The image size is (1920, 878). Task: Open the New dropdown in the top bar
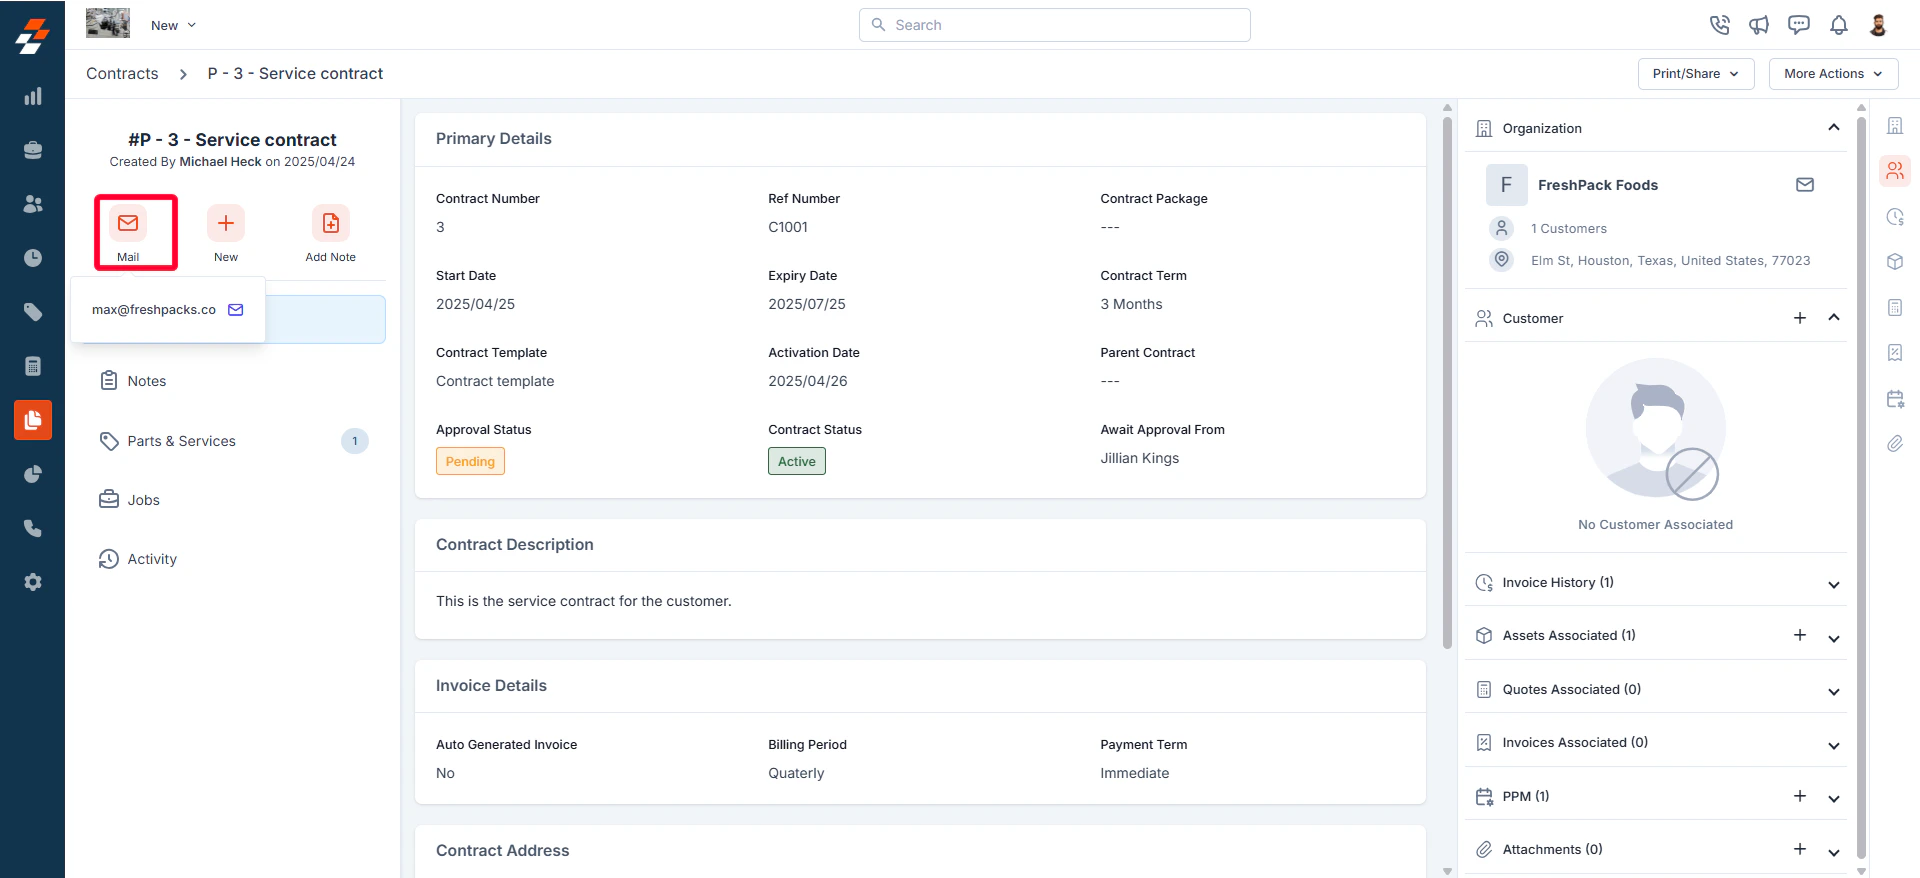tap(173, 25)
